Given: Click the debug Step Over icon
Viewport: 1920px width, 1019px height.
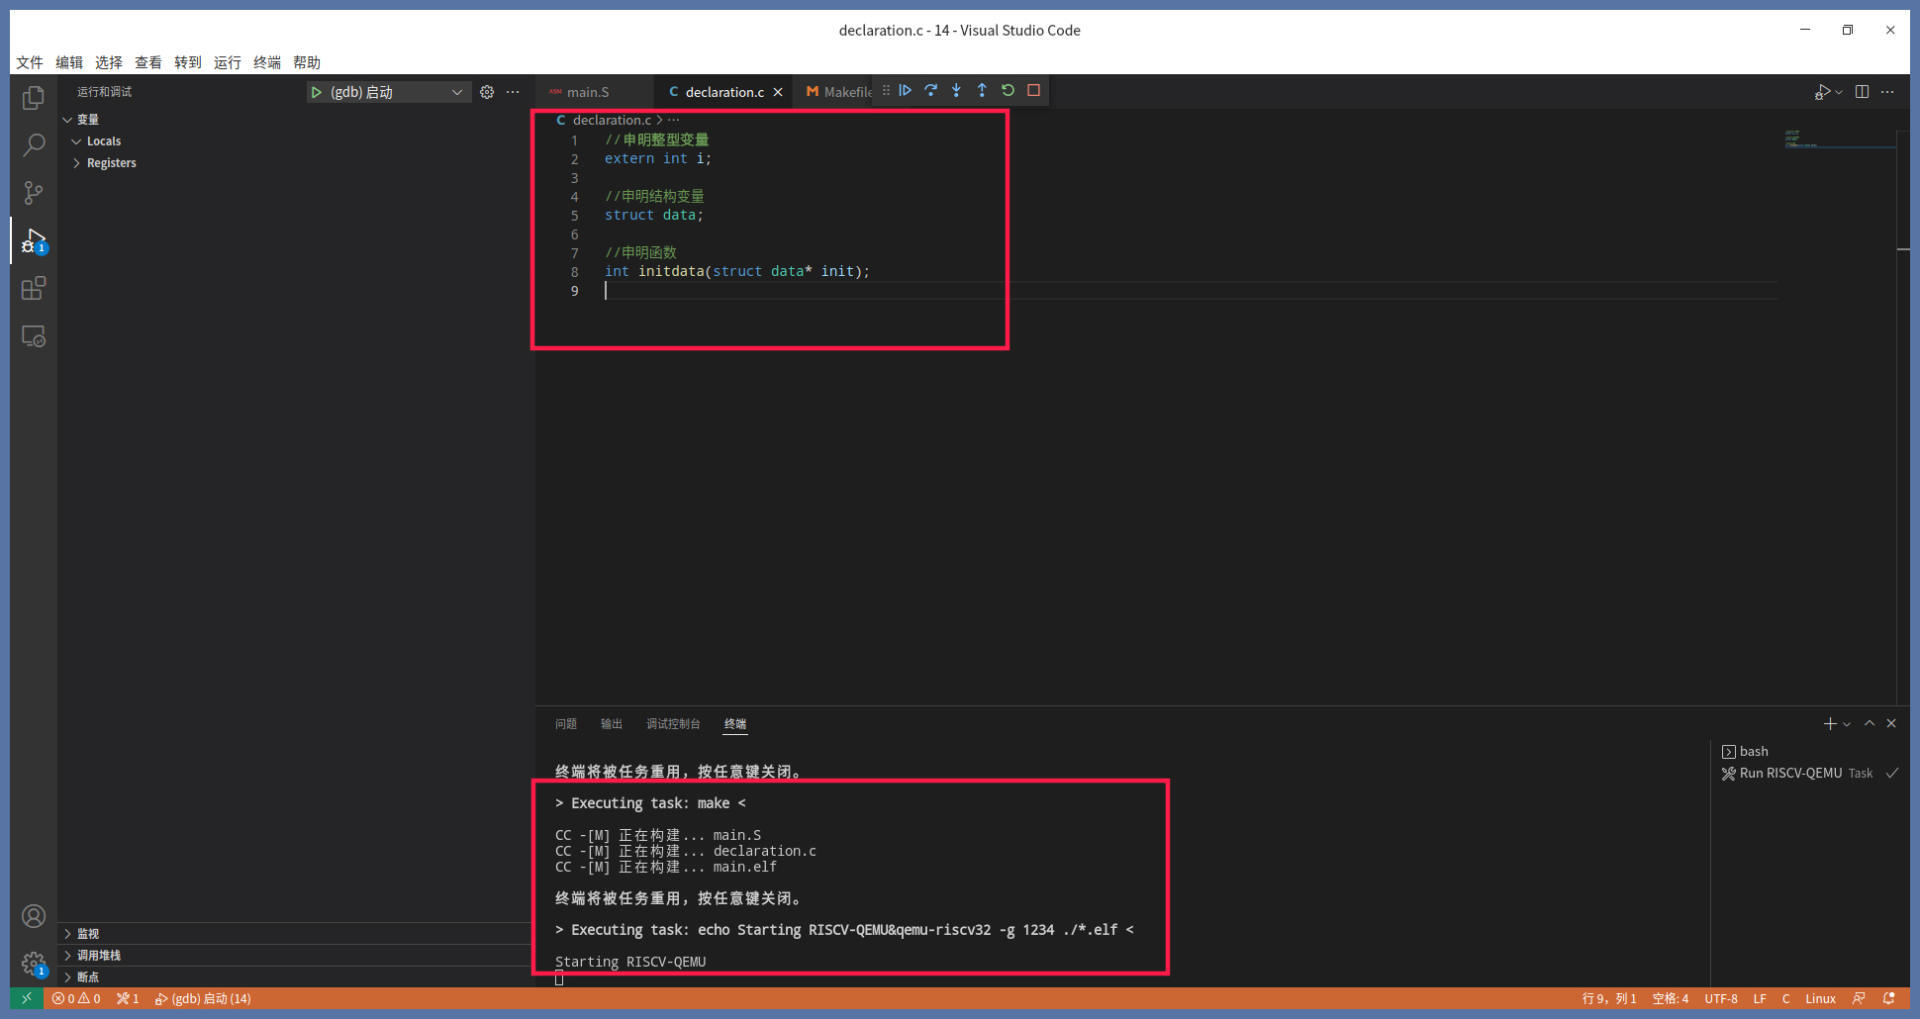Looking at the screenshot, I should [931, 91].
